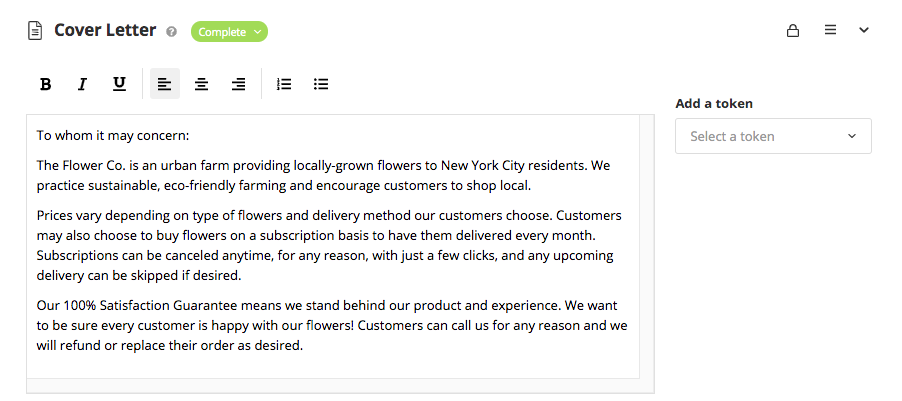The image size is (902, 401).
Task: Click the Cover Letter title
Action: (105, 30)
